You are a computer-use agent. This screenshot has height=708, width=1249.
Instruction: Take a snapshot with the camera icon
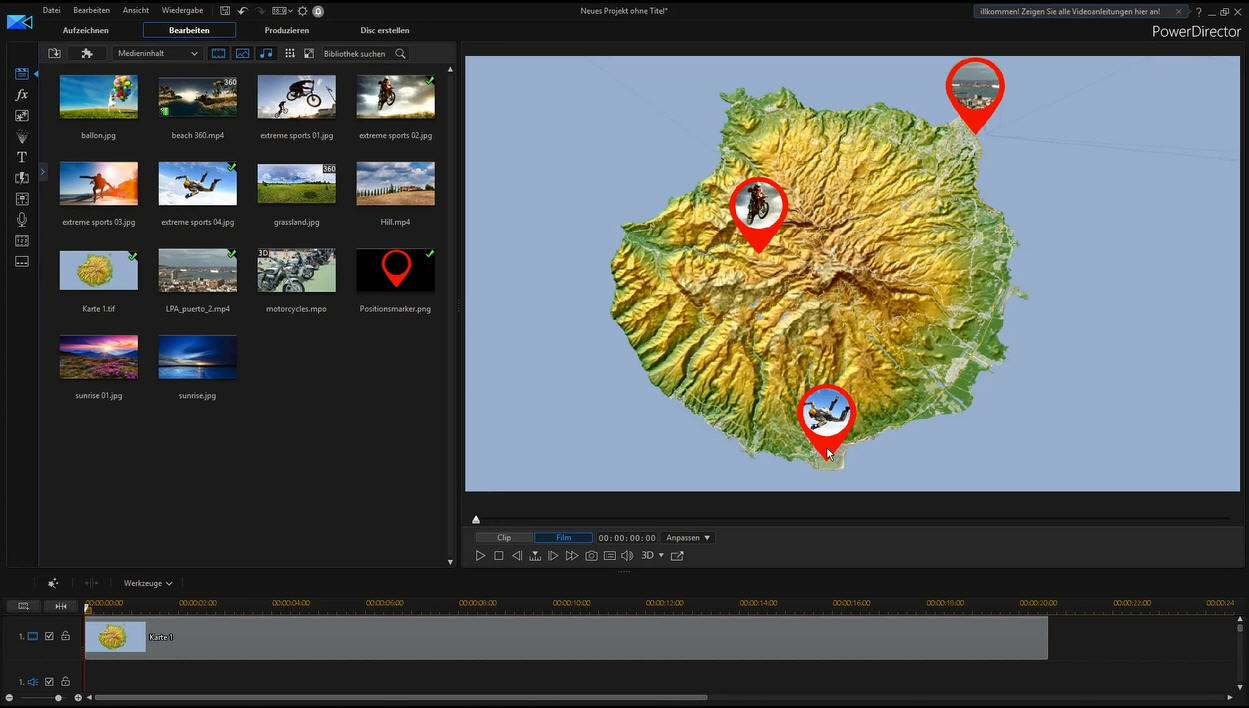point(591,556)
